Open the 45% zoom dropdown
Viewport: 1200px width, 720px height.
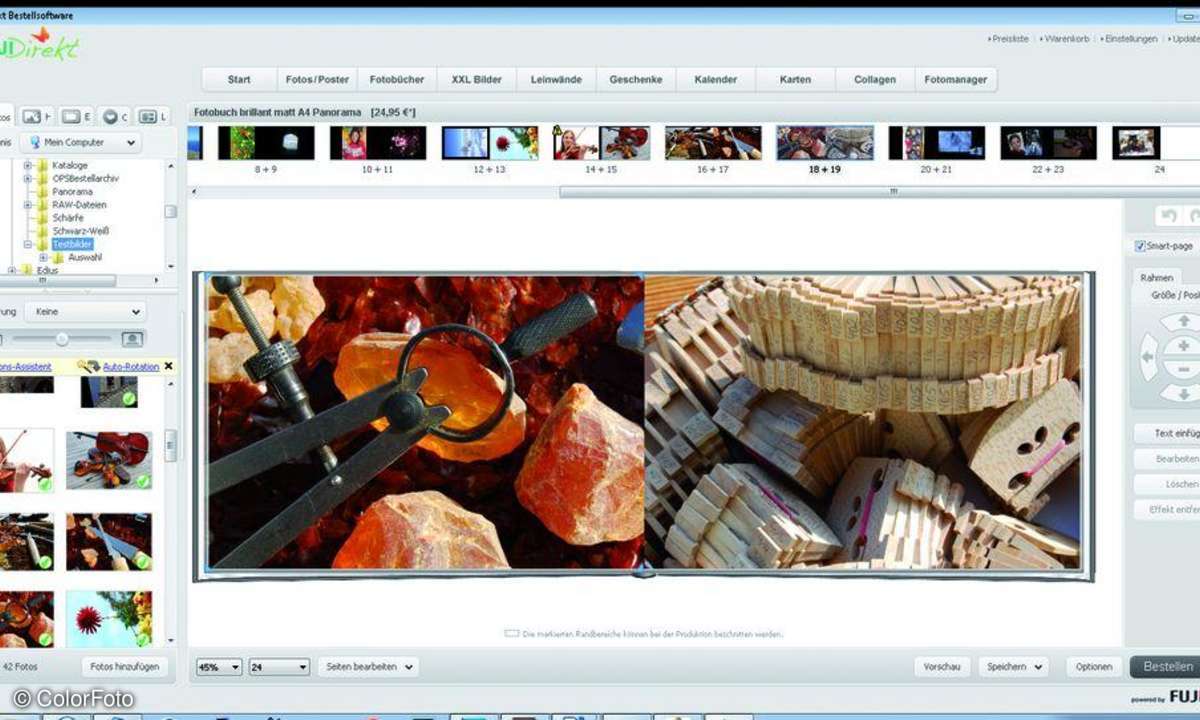(219, 667)
